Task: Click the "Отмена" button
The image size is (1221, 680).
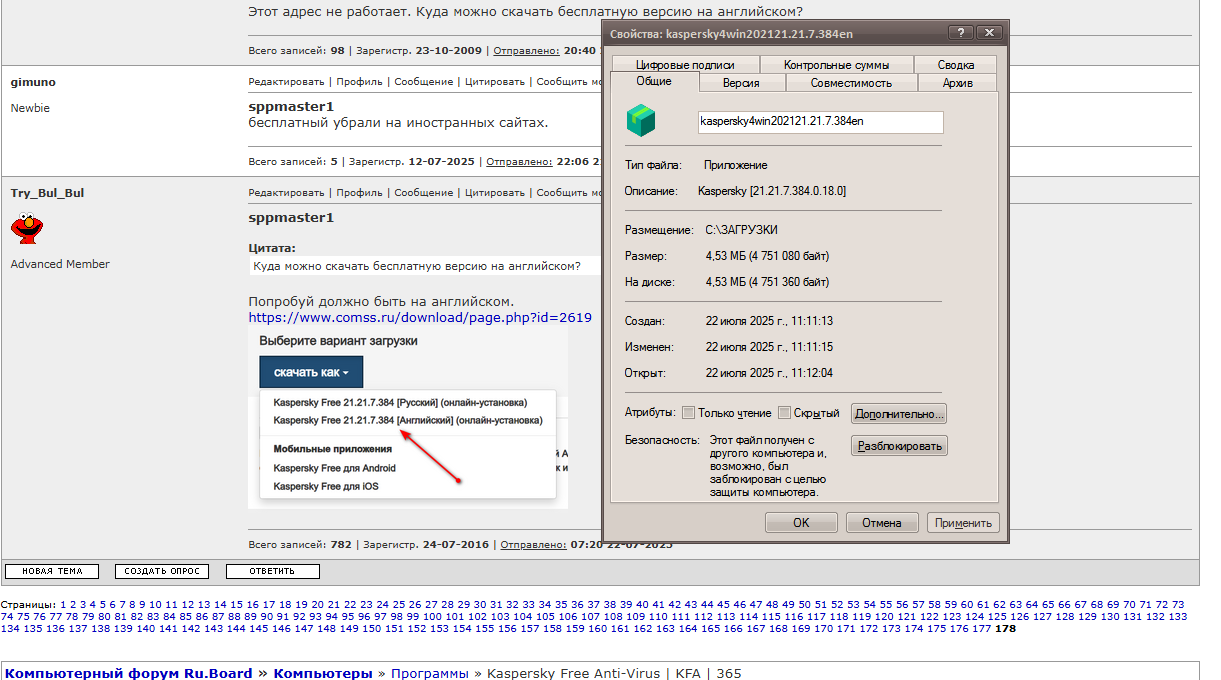Action: 882,523
